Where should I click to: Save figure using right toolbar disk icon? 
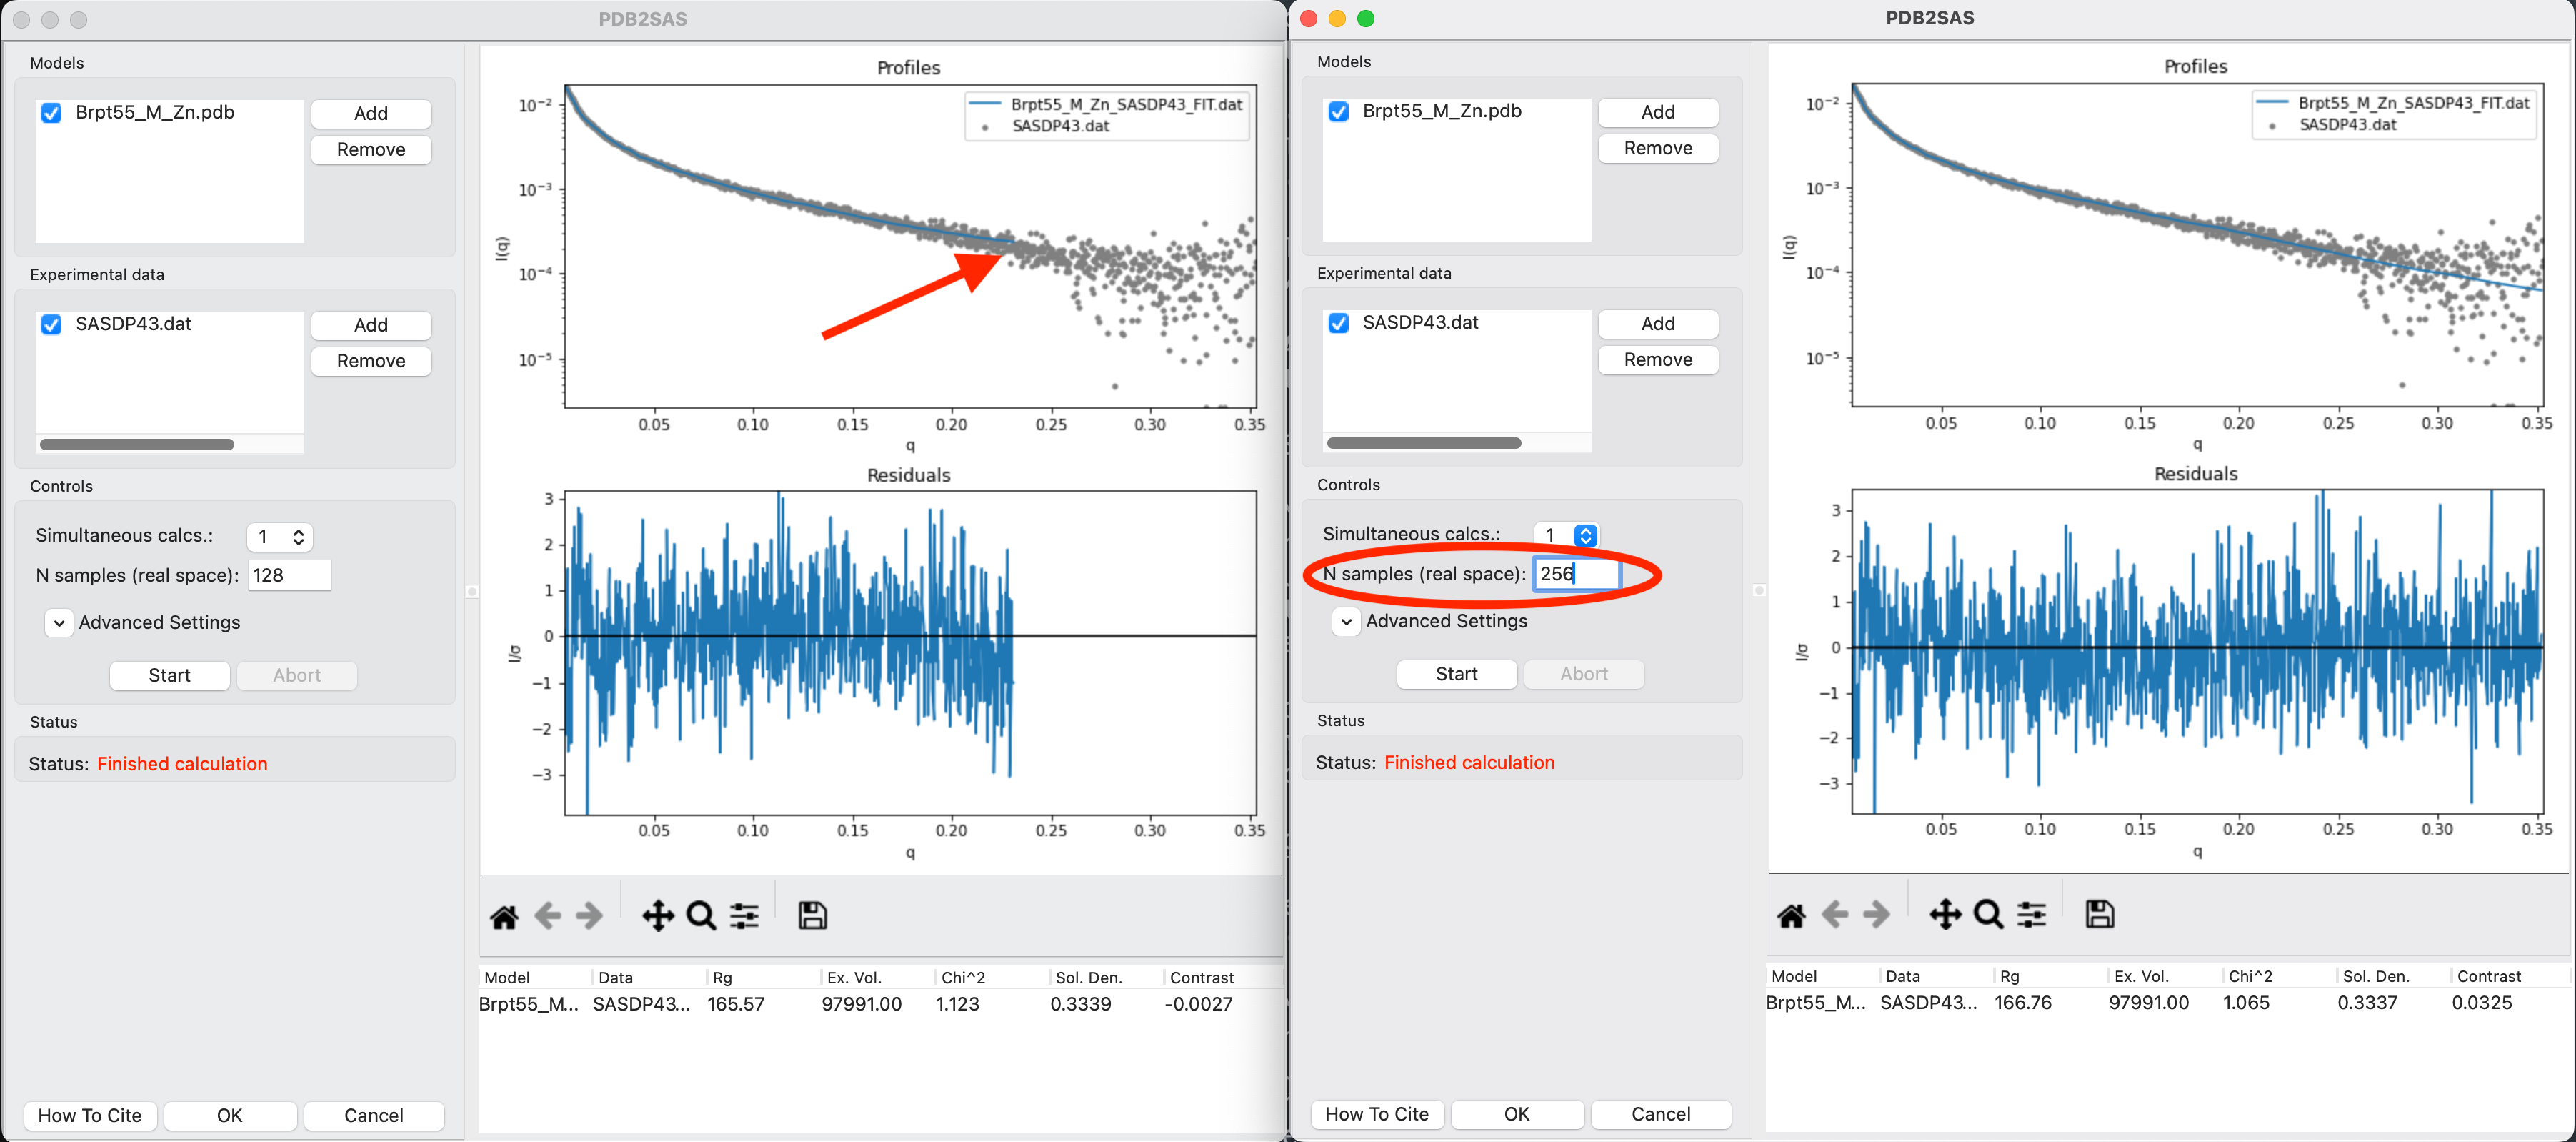point(2099,915)
